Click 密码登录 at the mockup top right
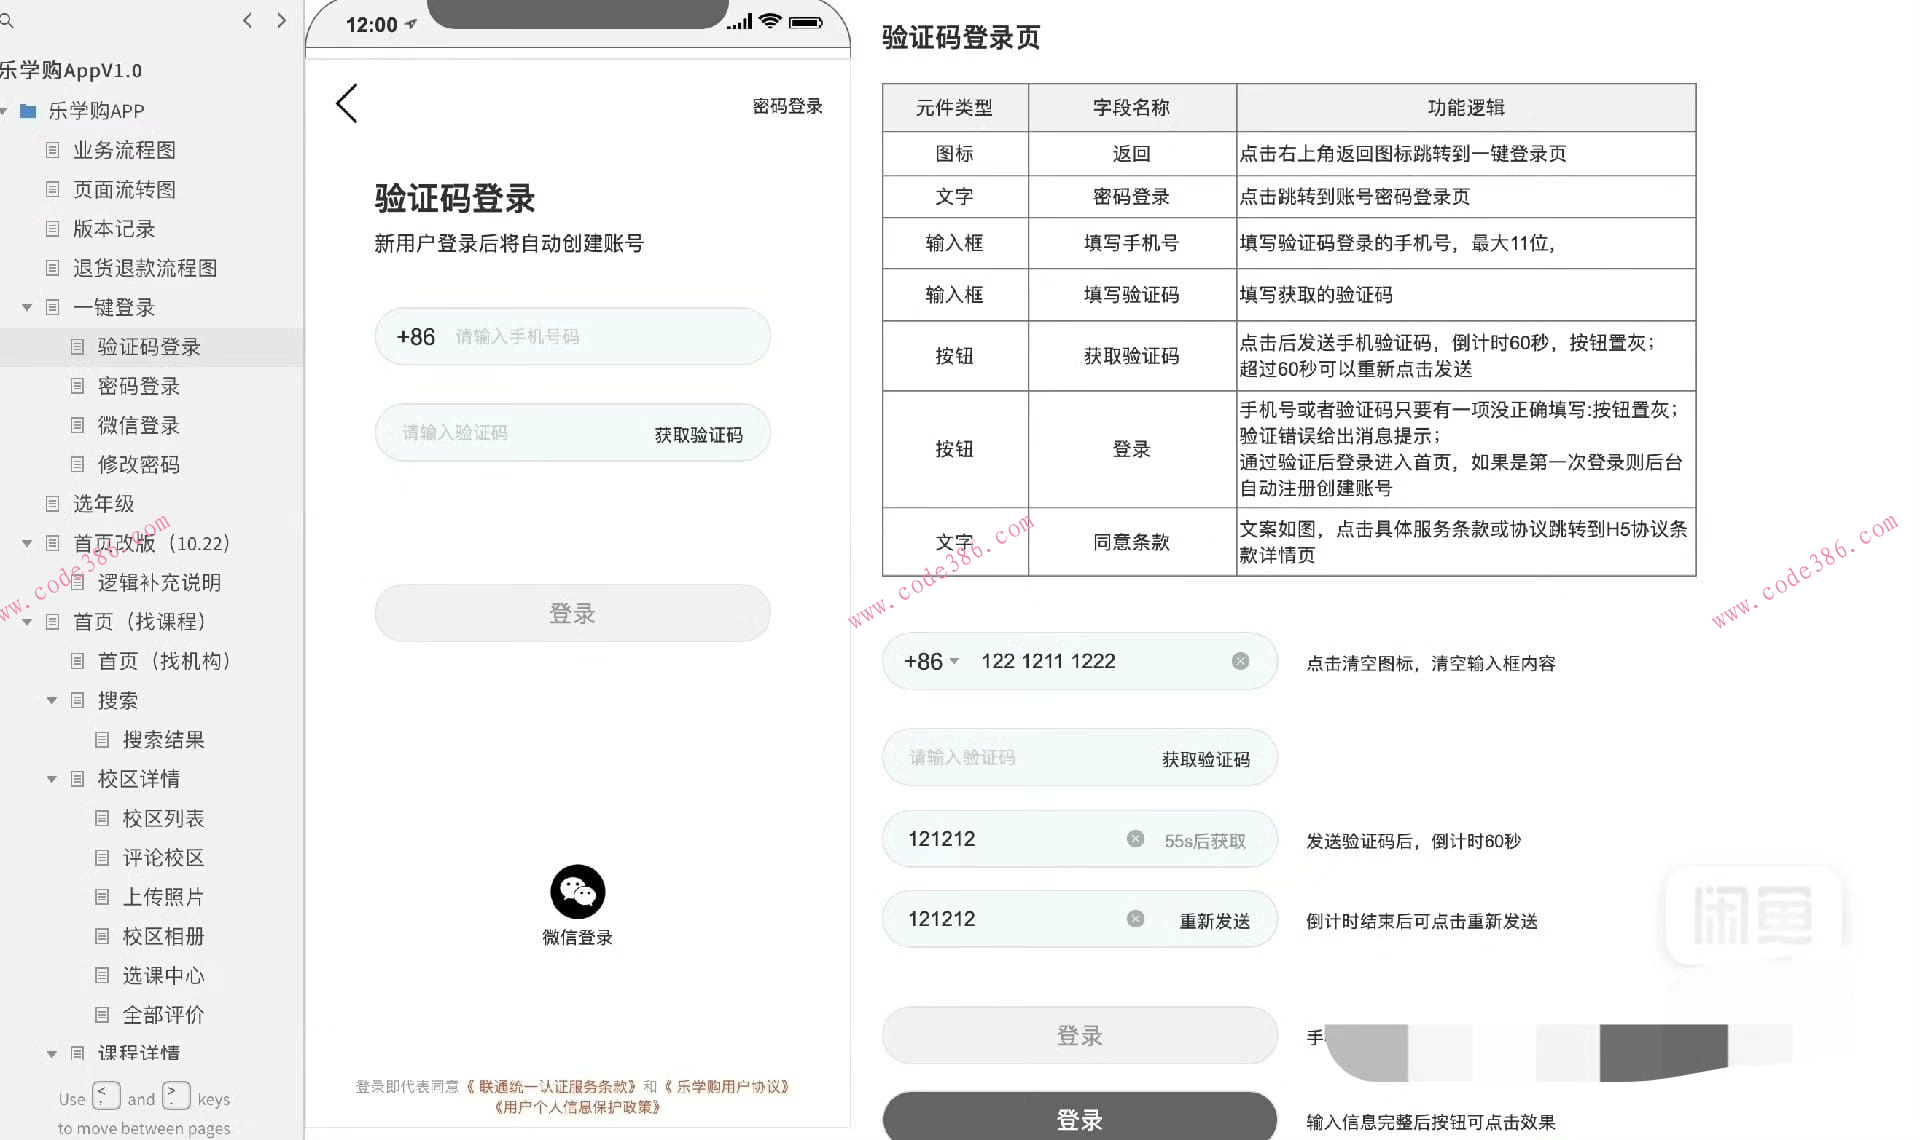This screenshot has width=1920, height=1140. [786, 106]
